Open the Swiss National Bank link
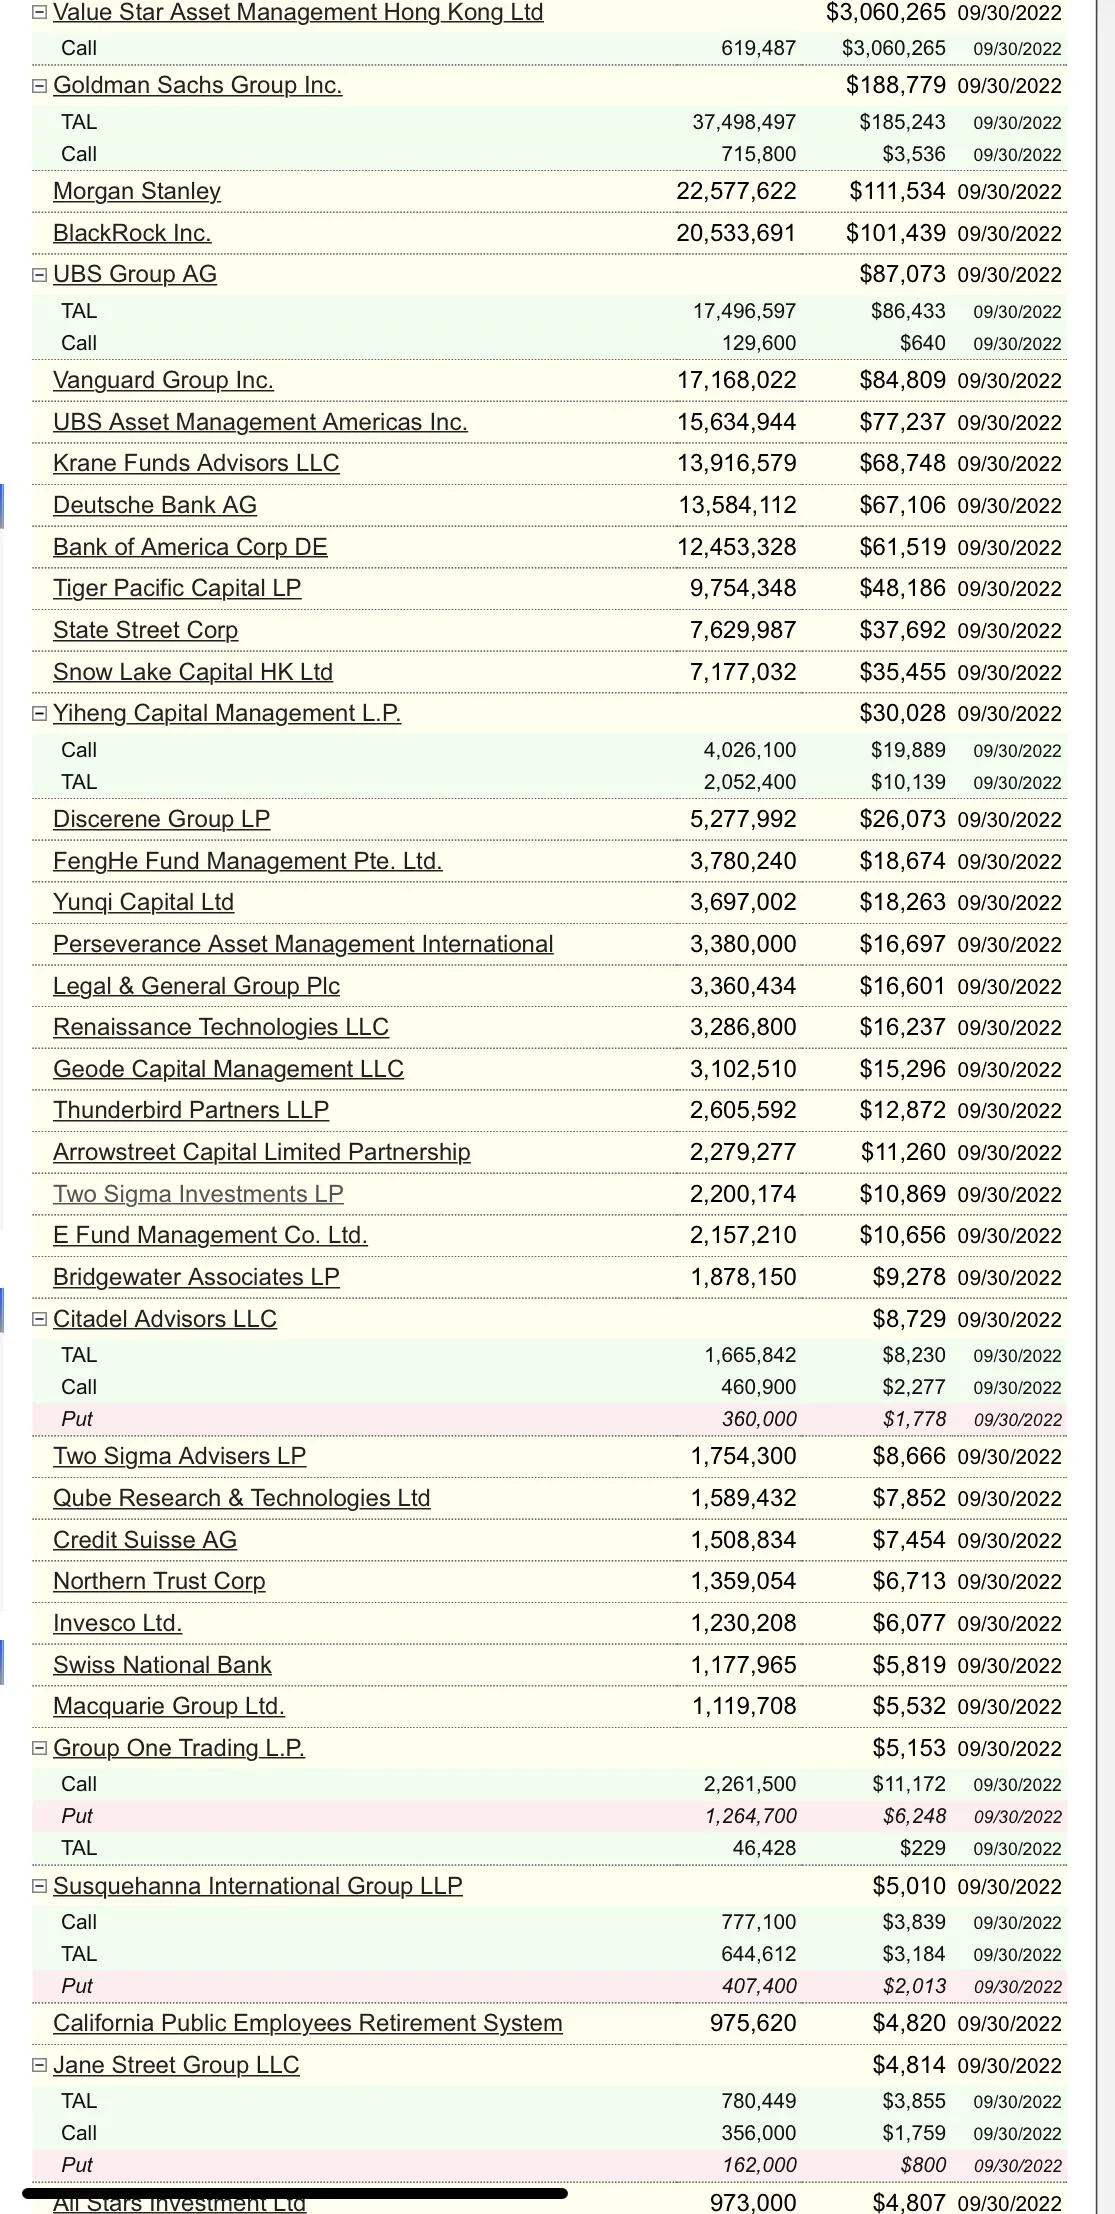The width and height of the screenshot is (1115, 2214). click(162, 1665)
